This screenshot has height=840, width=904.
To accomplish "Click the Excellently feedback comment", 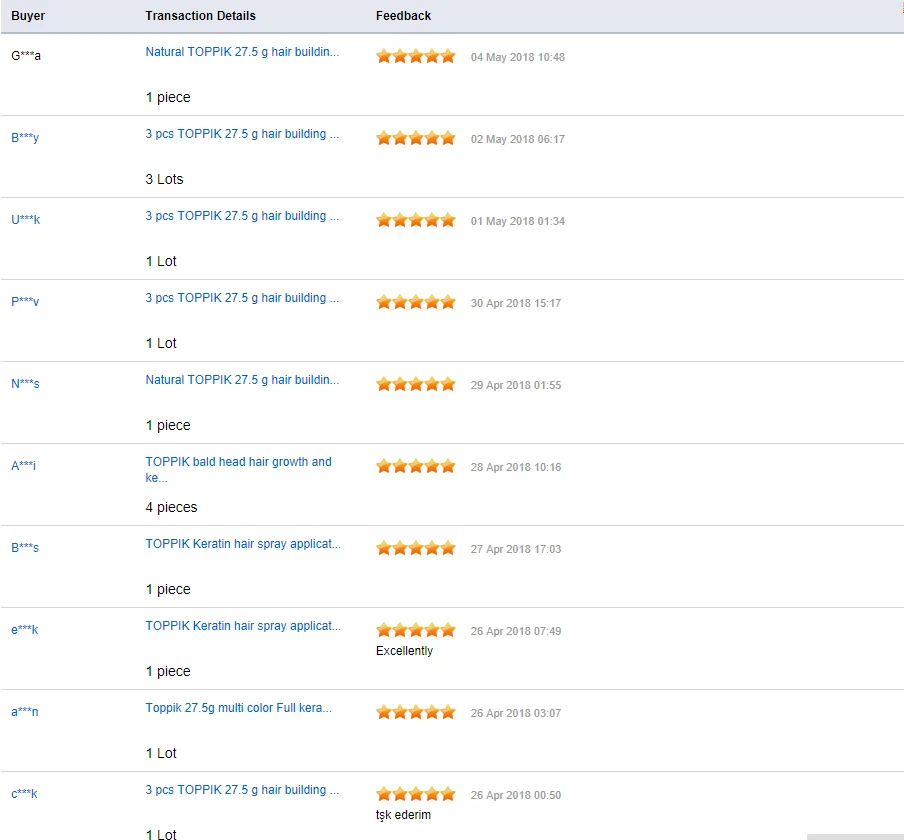I will (404, 650).
